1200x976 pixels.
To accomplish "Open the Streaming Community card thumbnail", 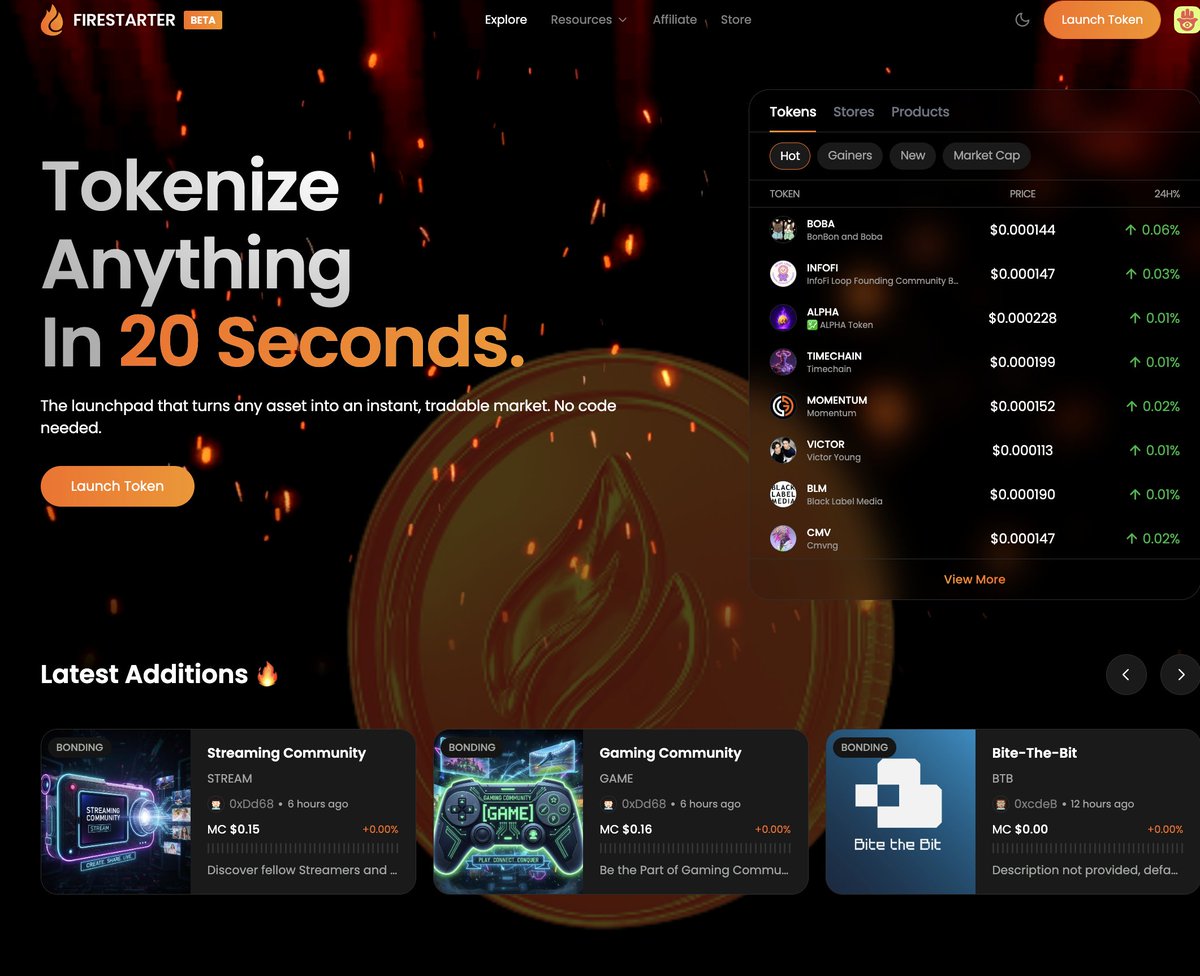I will [x=116, y=811].
